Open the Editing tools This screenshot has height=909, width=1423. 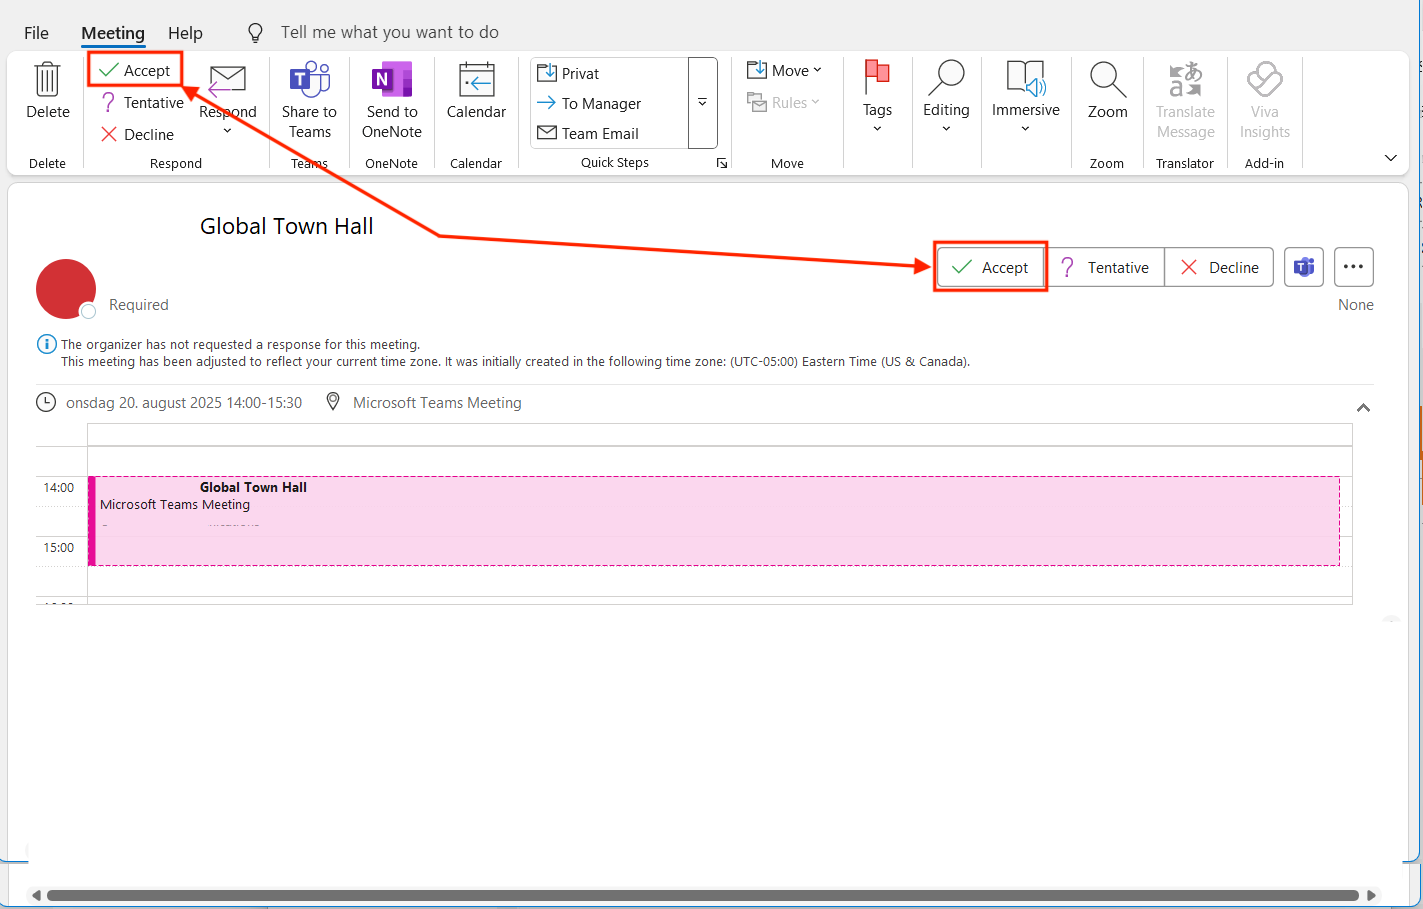945,95
